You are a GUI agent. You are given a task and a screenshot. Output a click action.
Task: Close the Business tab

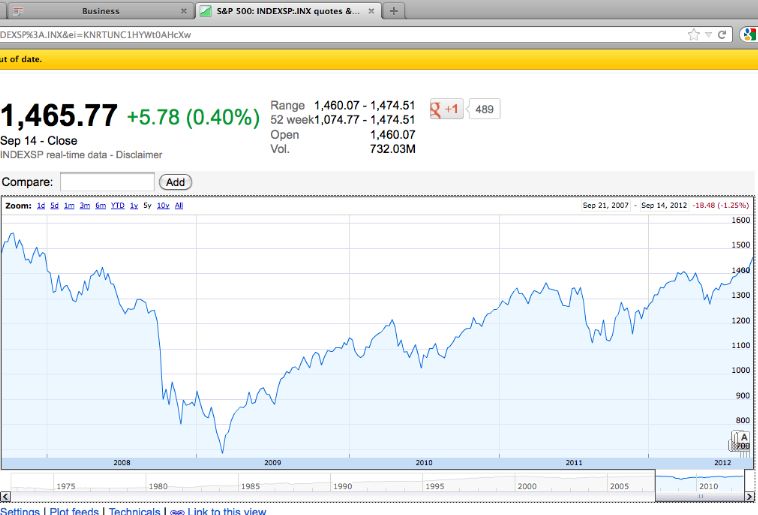point(184,11)
